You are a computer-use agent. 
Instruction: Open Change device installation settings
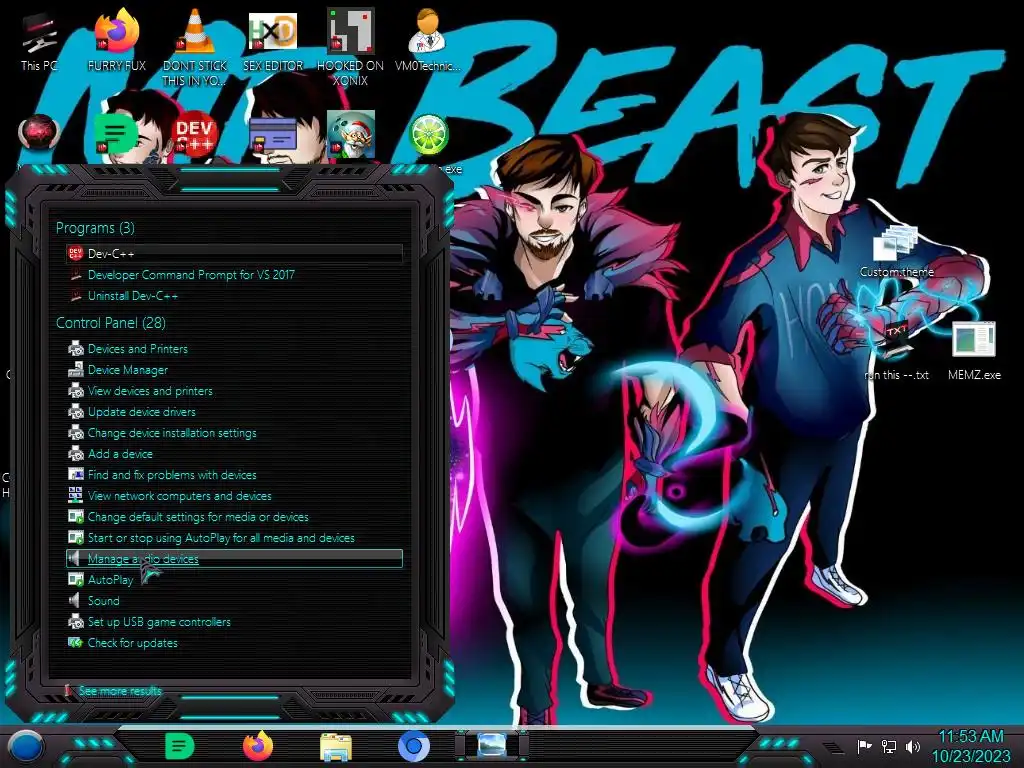(x=234, y=432)
